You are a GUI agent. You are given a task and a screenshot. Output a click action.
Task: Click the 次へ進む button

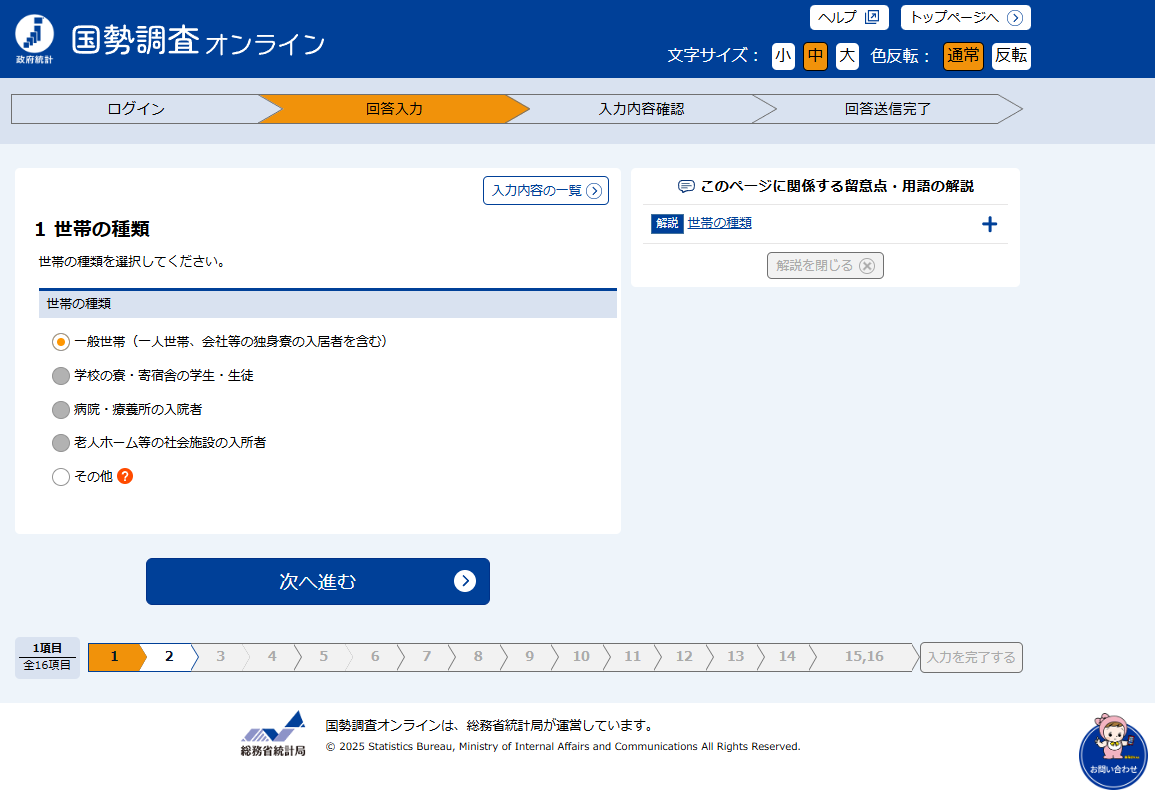(x=317, y=581)
